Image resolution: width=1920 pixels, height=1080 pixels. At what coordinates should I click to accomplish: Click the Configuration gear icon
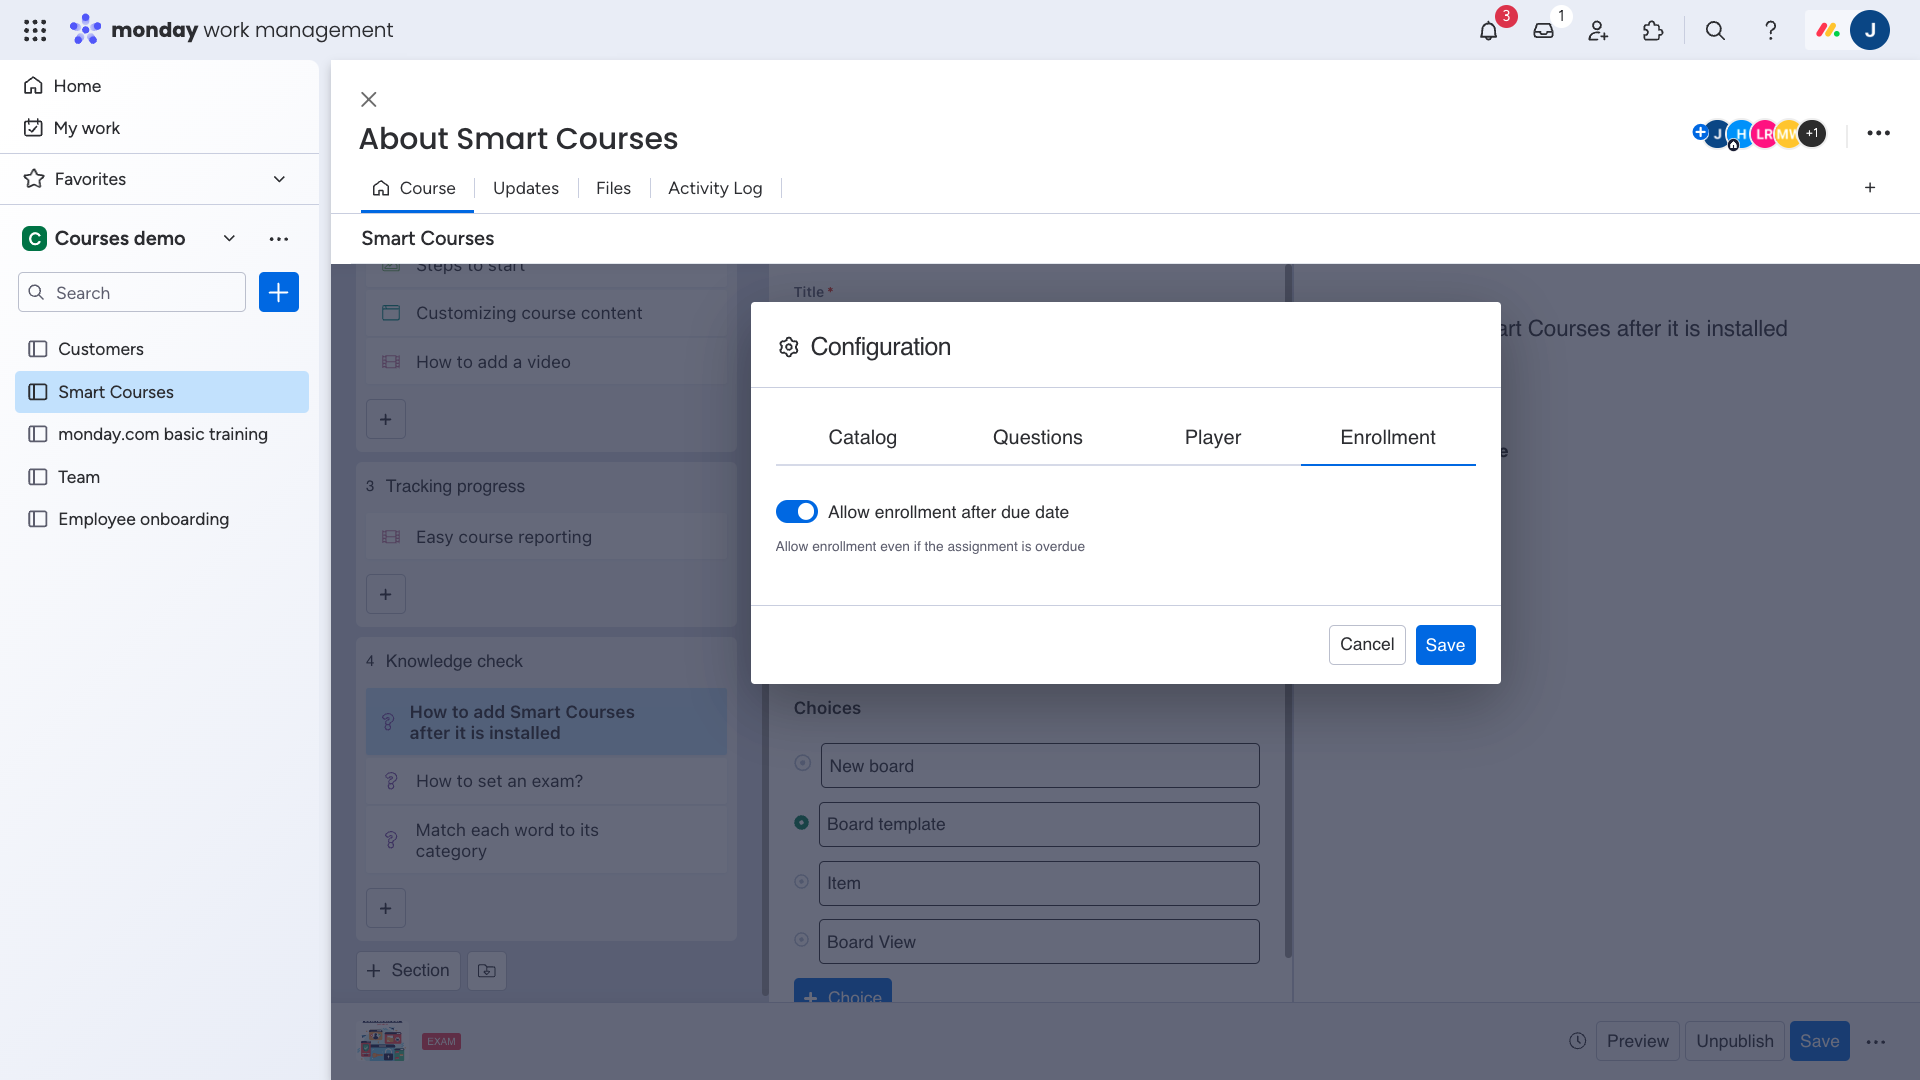point(789,347)
